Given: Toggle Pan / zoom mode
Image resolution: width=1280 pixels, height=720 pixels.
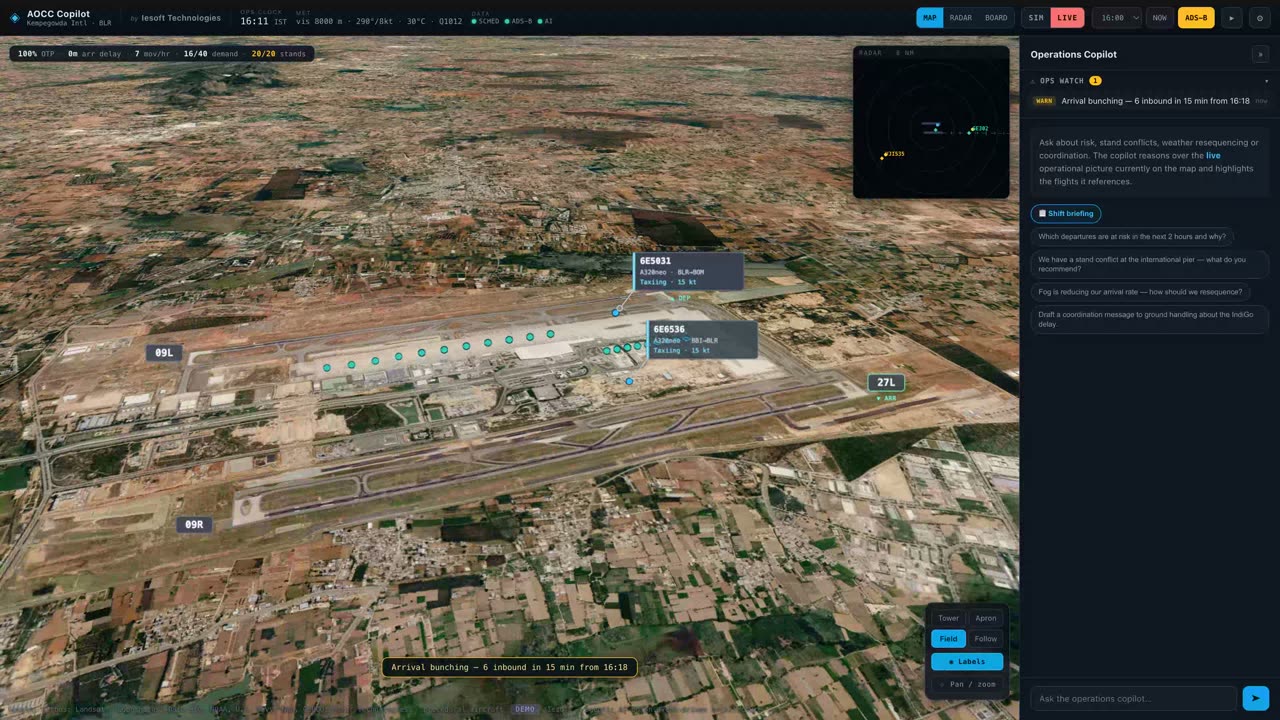Looking at the screenshot, I should click(x=967, y=684).
